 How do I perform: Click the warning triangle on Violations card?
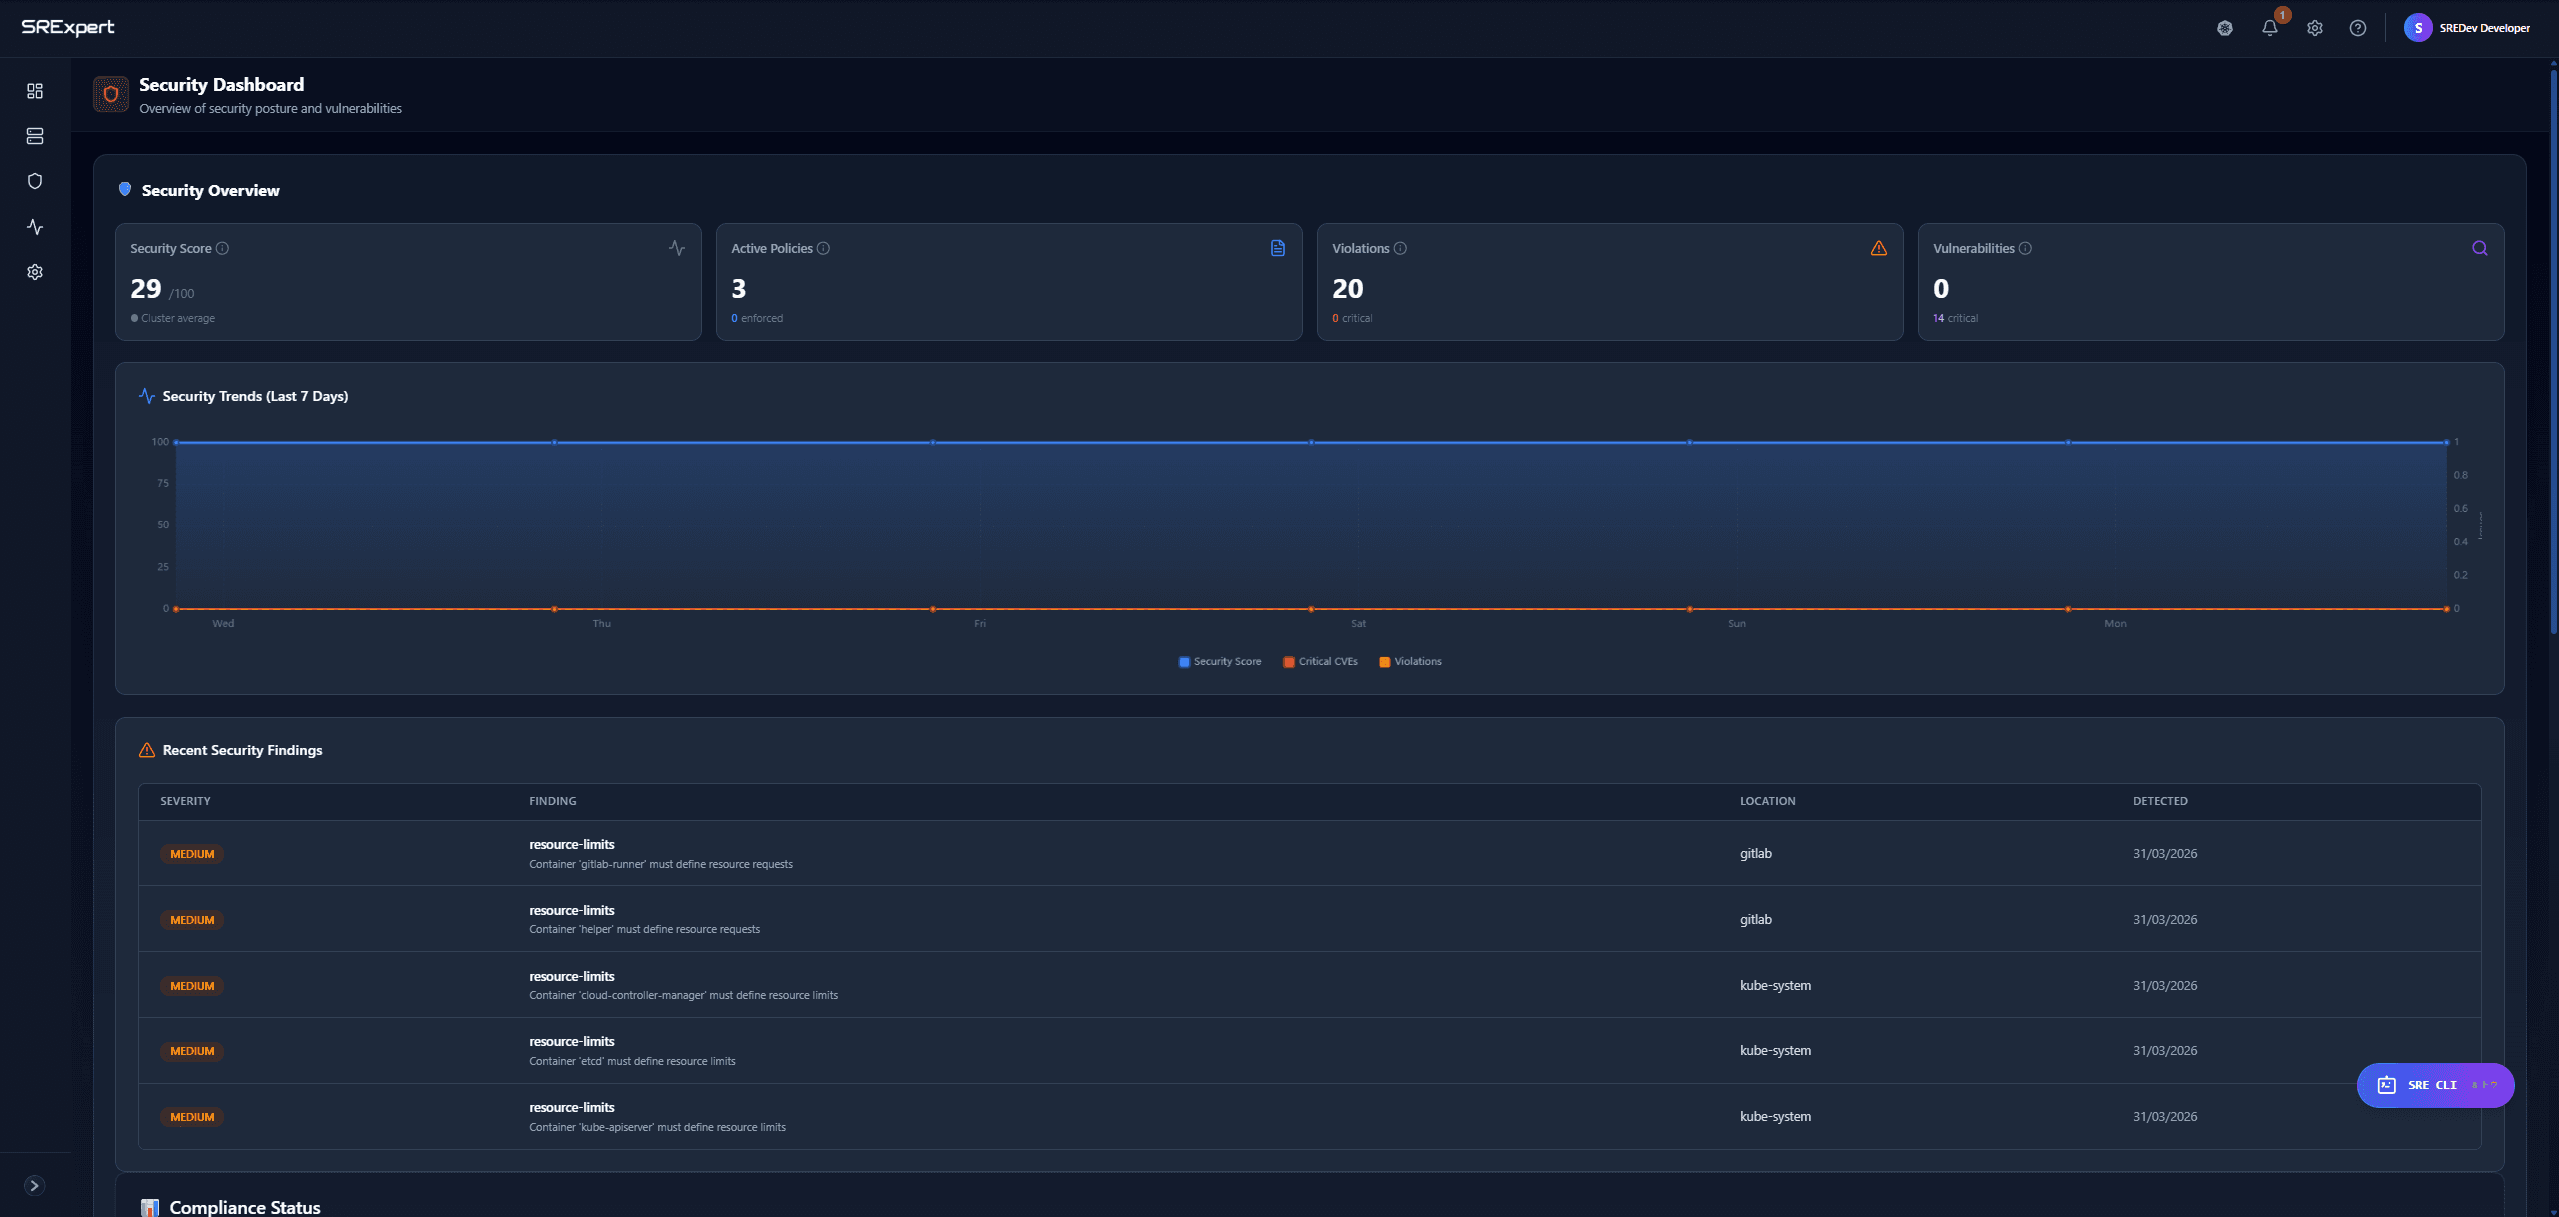pos(1879,248)
